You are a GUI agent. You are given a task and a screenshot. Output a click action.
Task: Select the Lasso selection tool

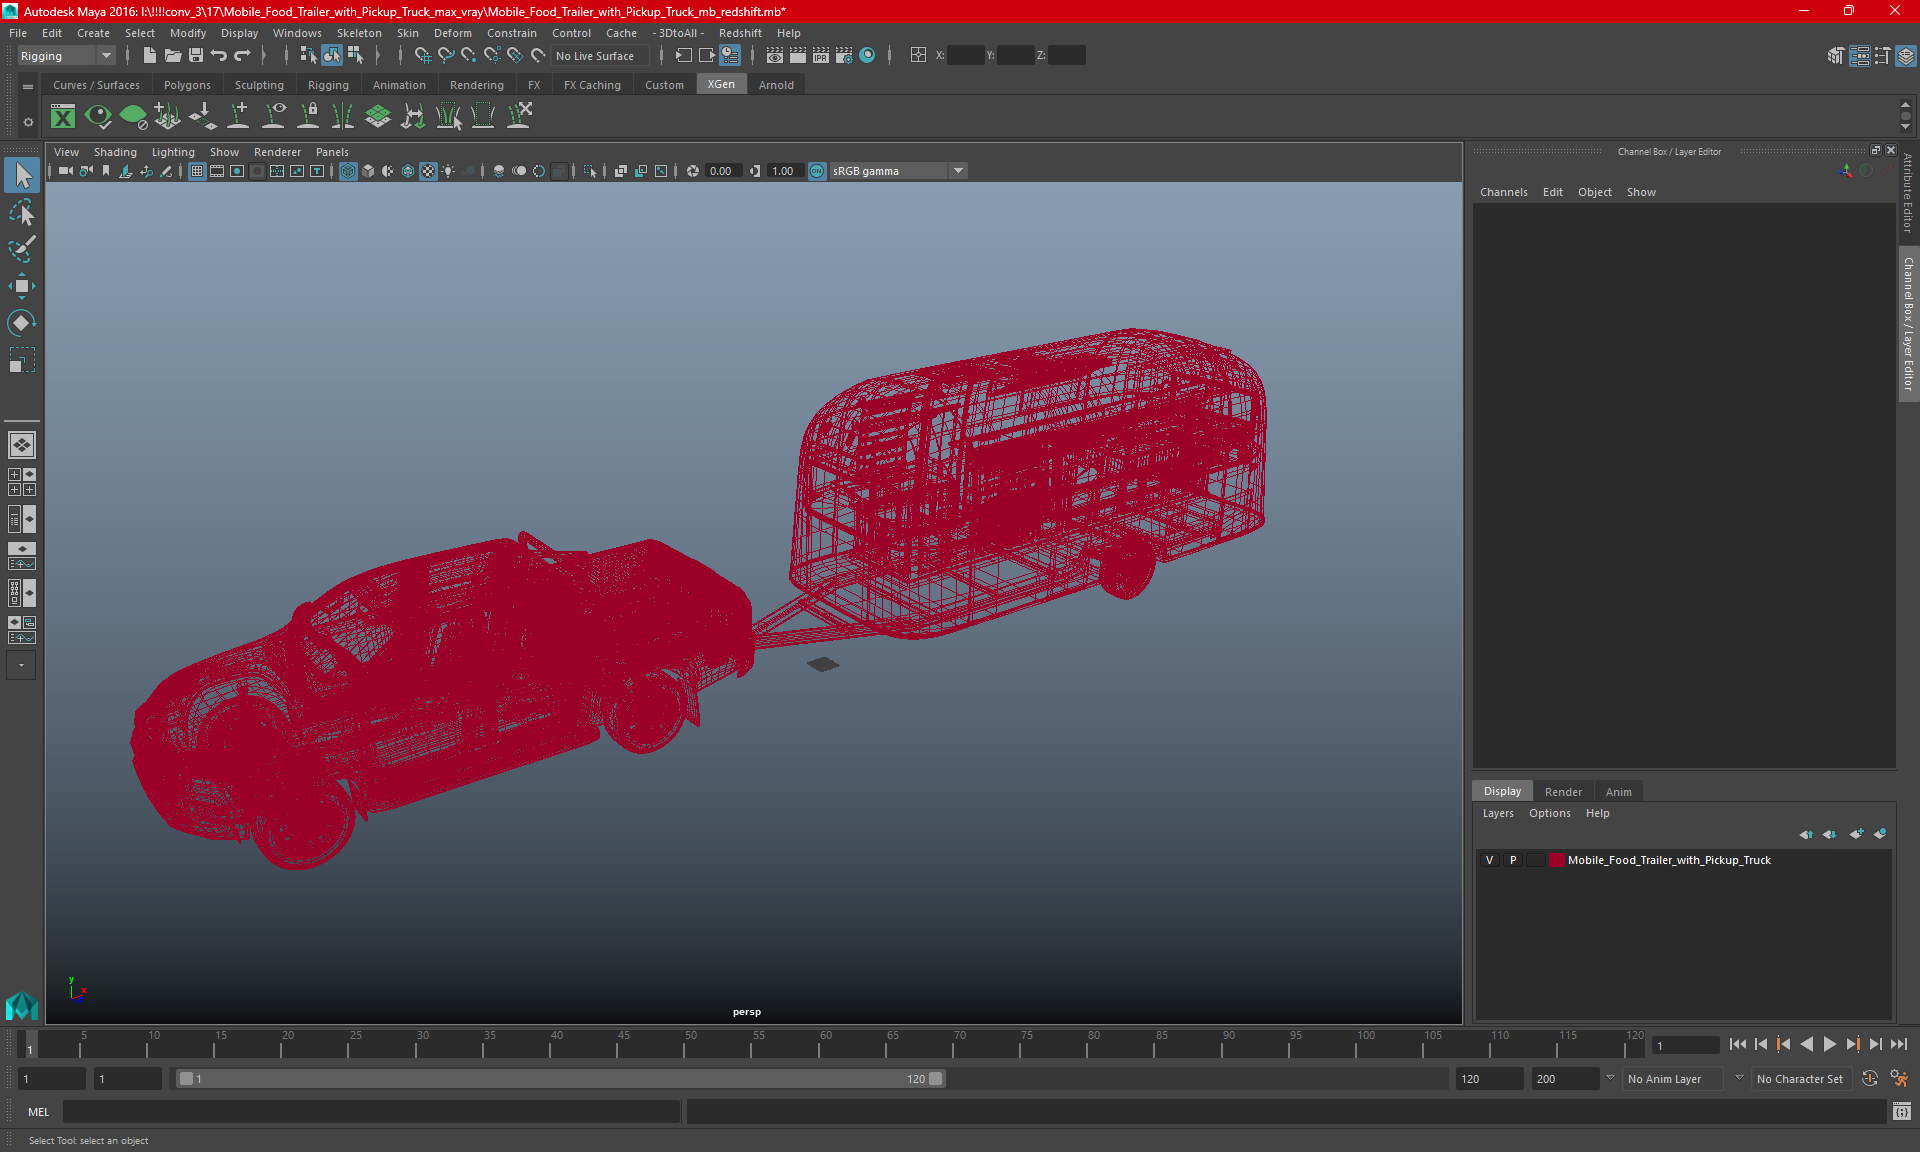[21, 213]
